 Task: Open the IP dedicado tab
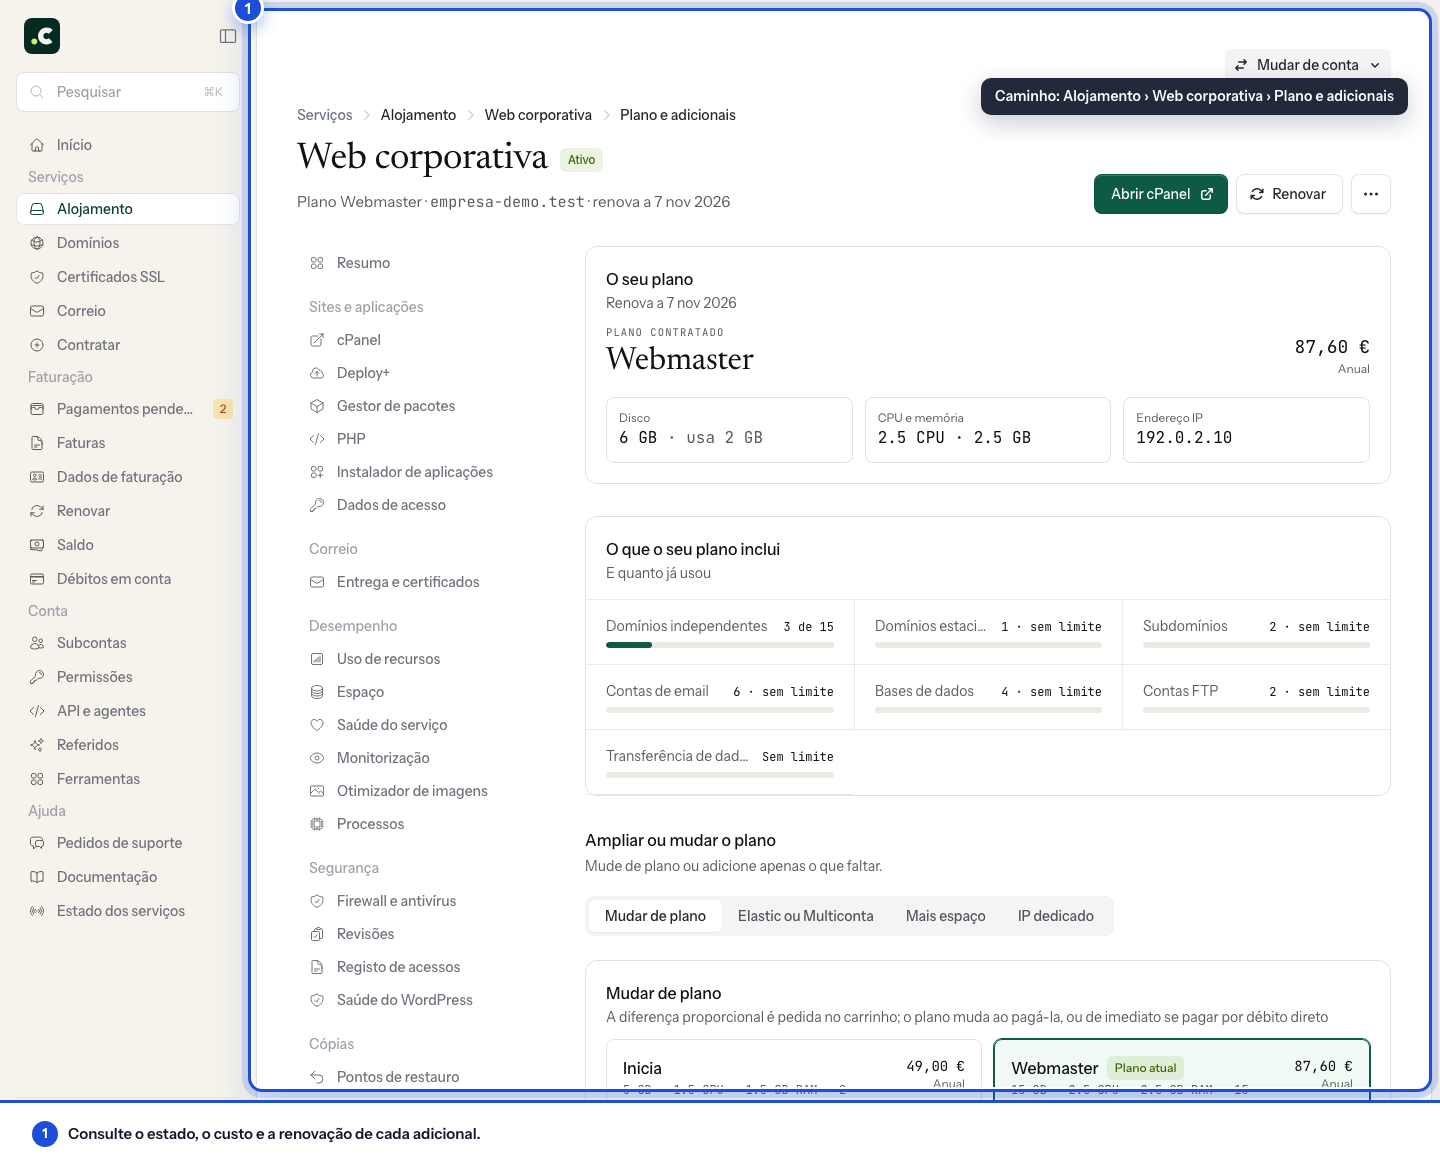click(1055, 916)
